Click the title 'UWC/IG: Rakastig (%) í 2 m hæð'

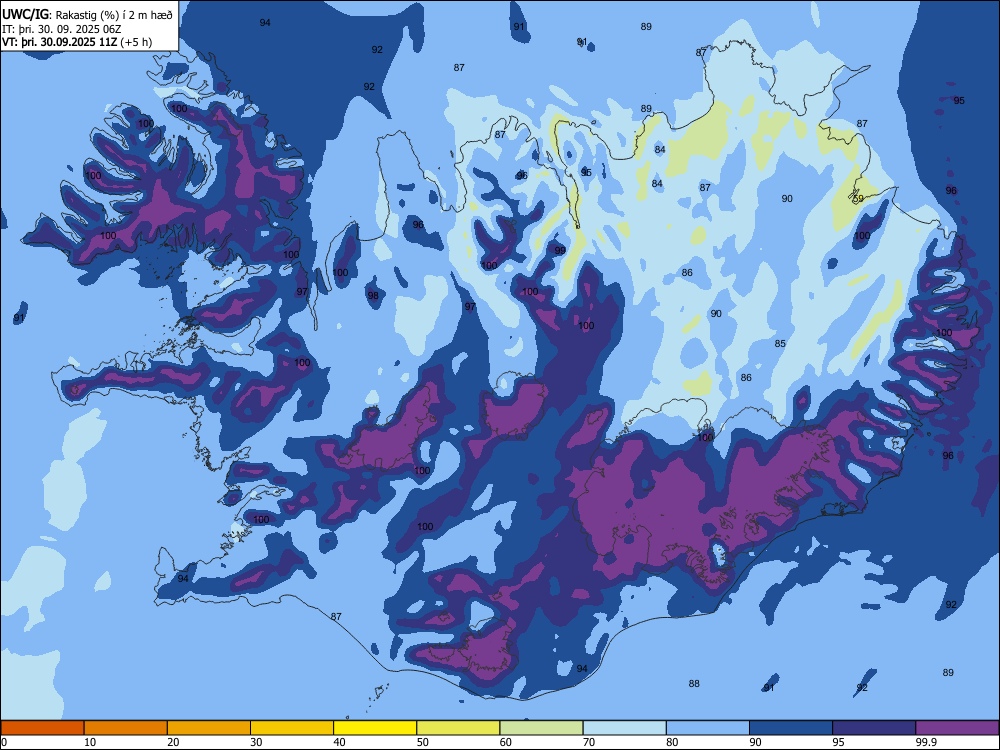pos(87,15)
